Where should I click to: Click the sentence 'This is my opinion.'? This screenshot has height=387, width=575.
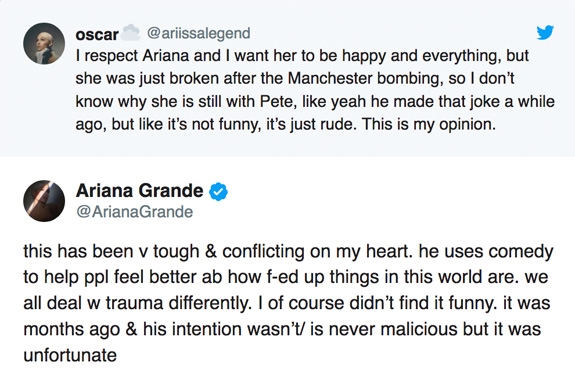click(x=429, y=124)
